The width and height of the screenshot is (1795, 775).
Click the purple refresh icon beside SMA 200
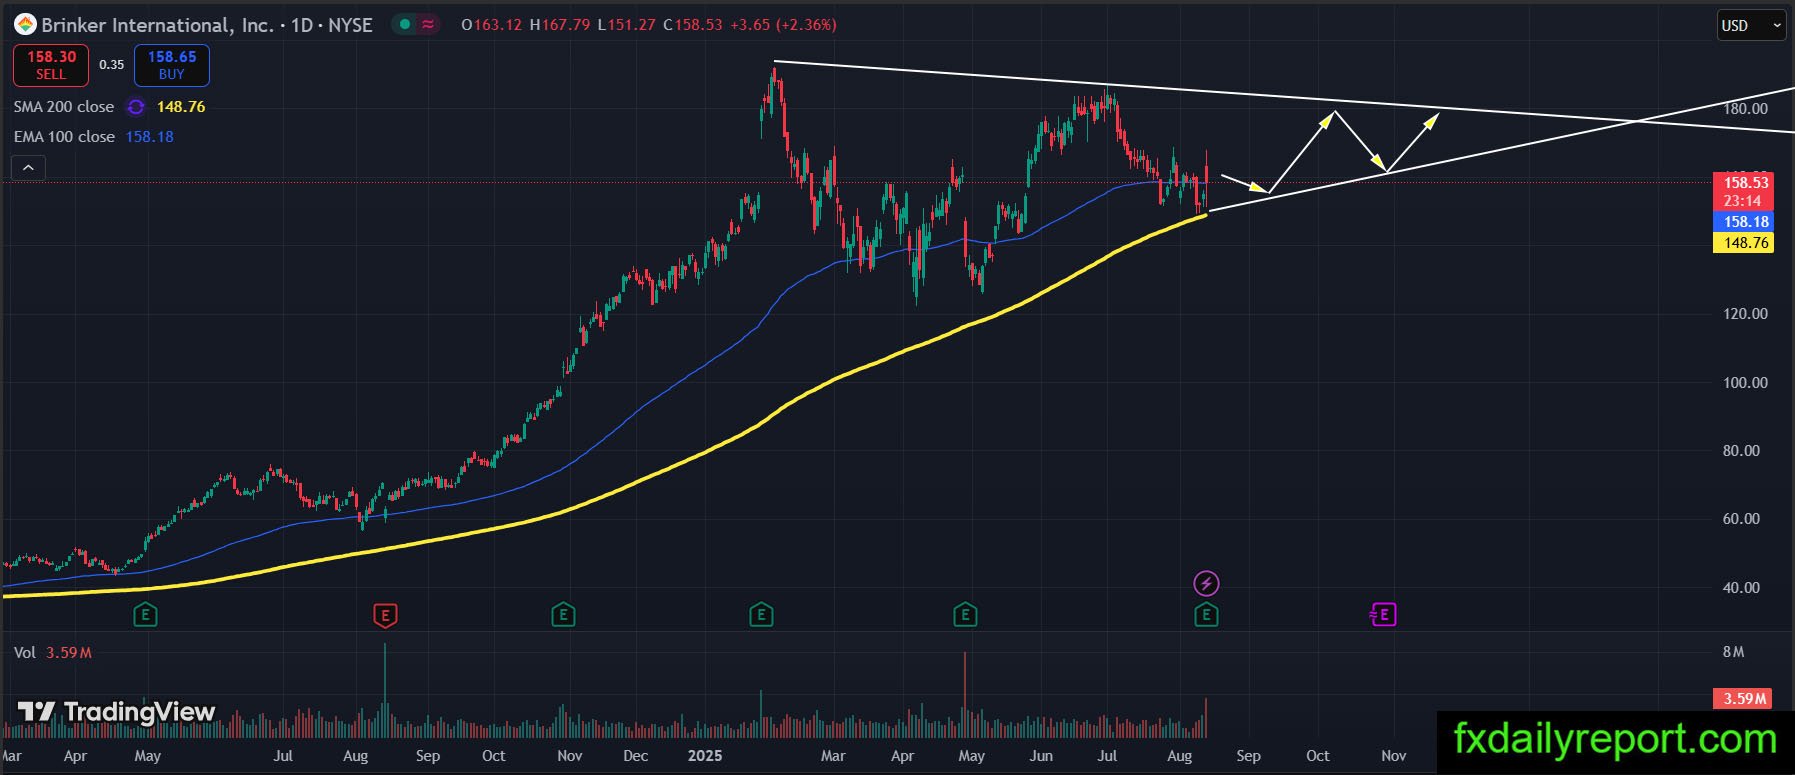[136, 107]
